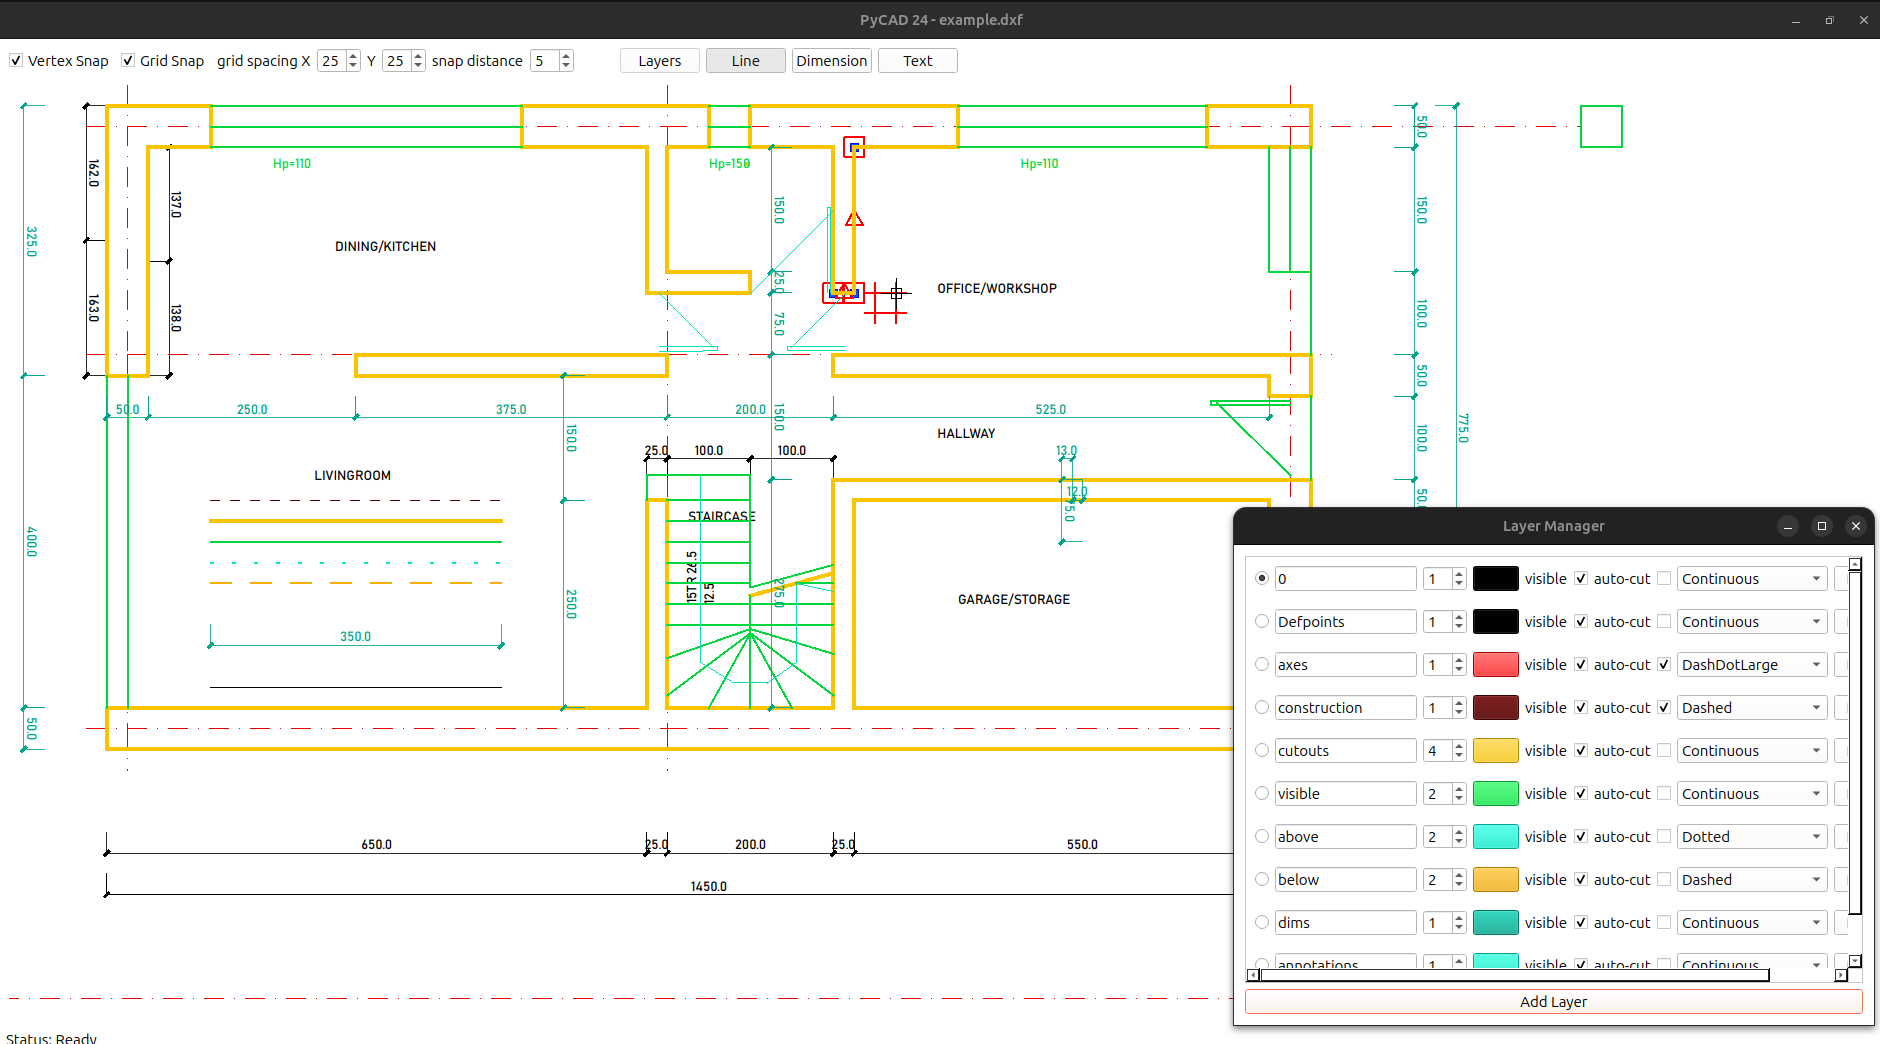
Task: Select the above layer radio button
Action: (1262, 836)
